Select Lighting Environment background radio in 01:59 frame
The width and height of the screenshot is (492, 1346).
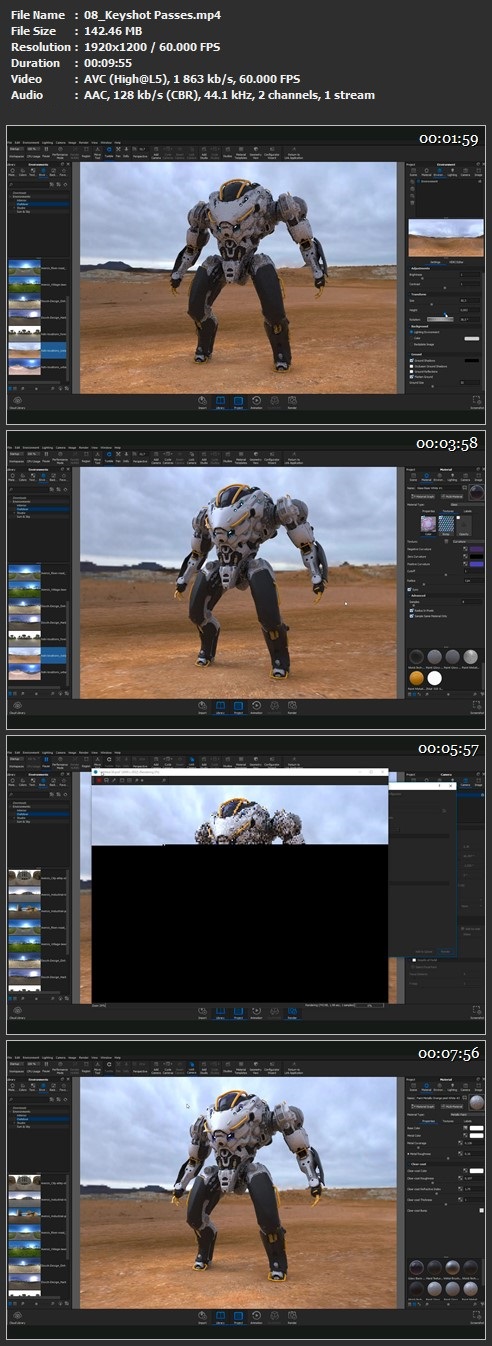click(x=411, y=332)
